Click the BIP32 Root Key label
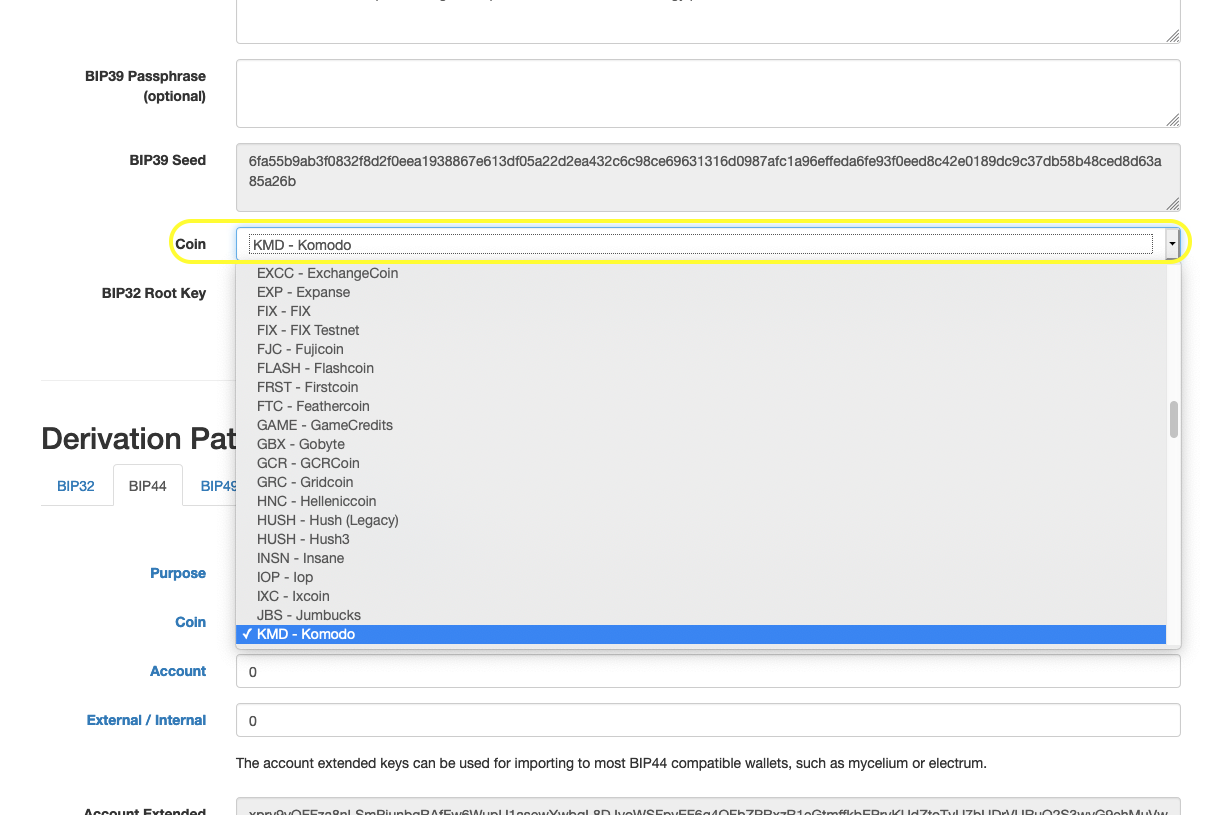Screen dimensions: 1231x815 pos(154,293)
